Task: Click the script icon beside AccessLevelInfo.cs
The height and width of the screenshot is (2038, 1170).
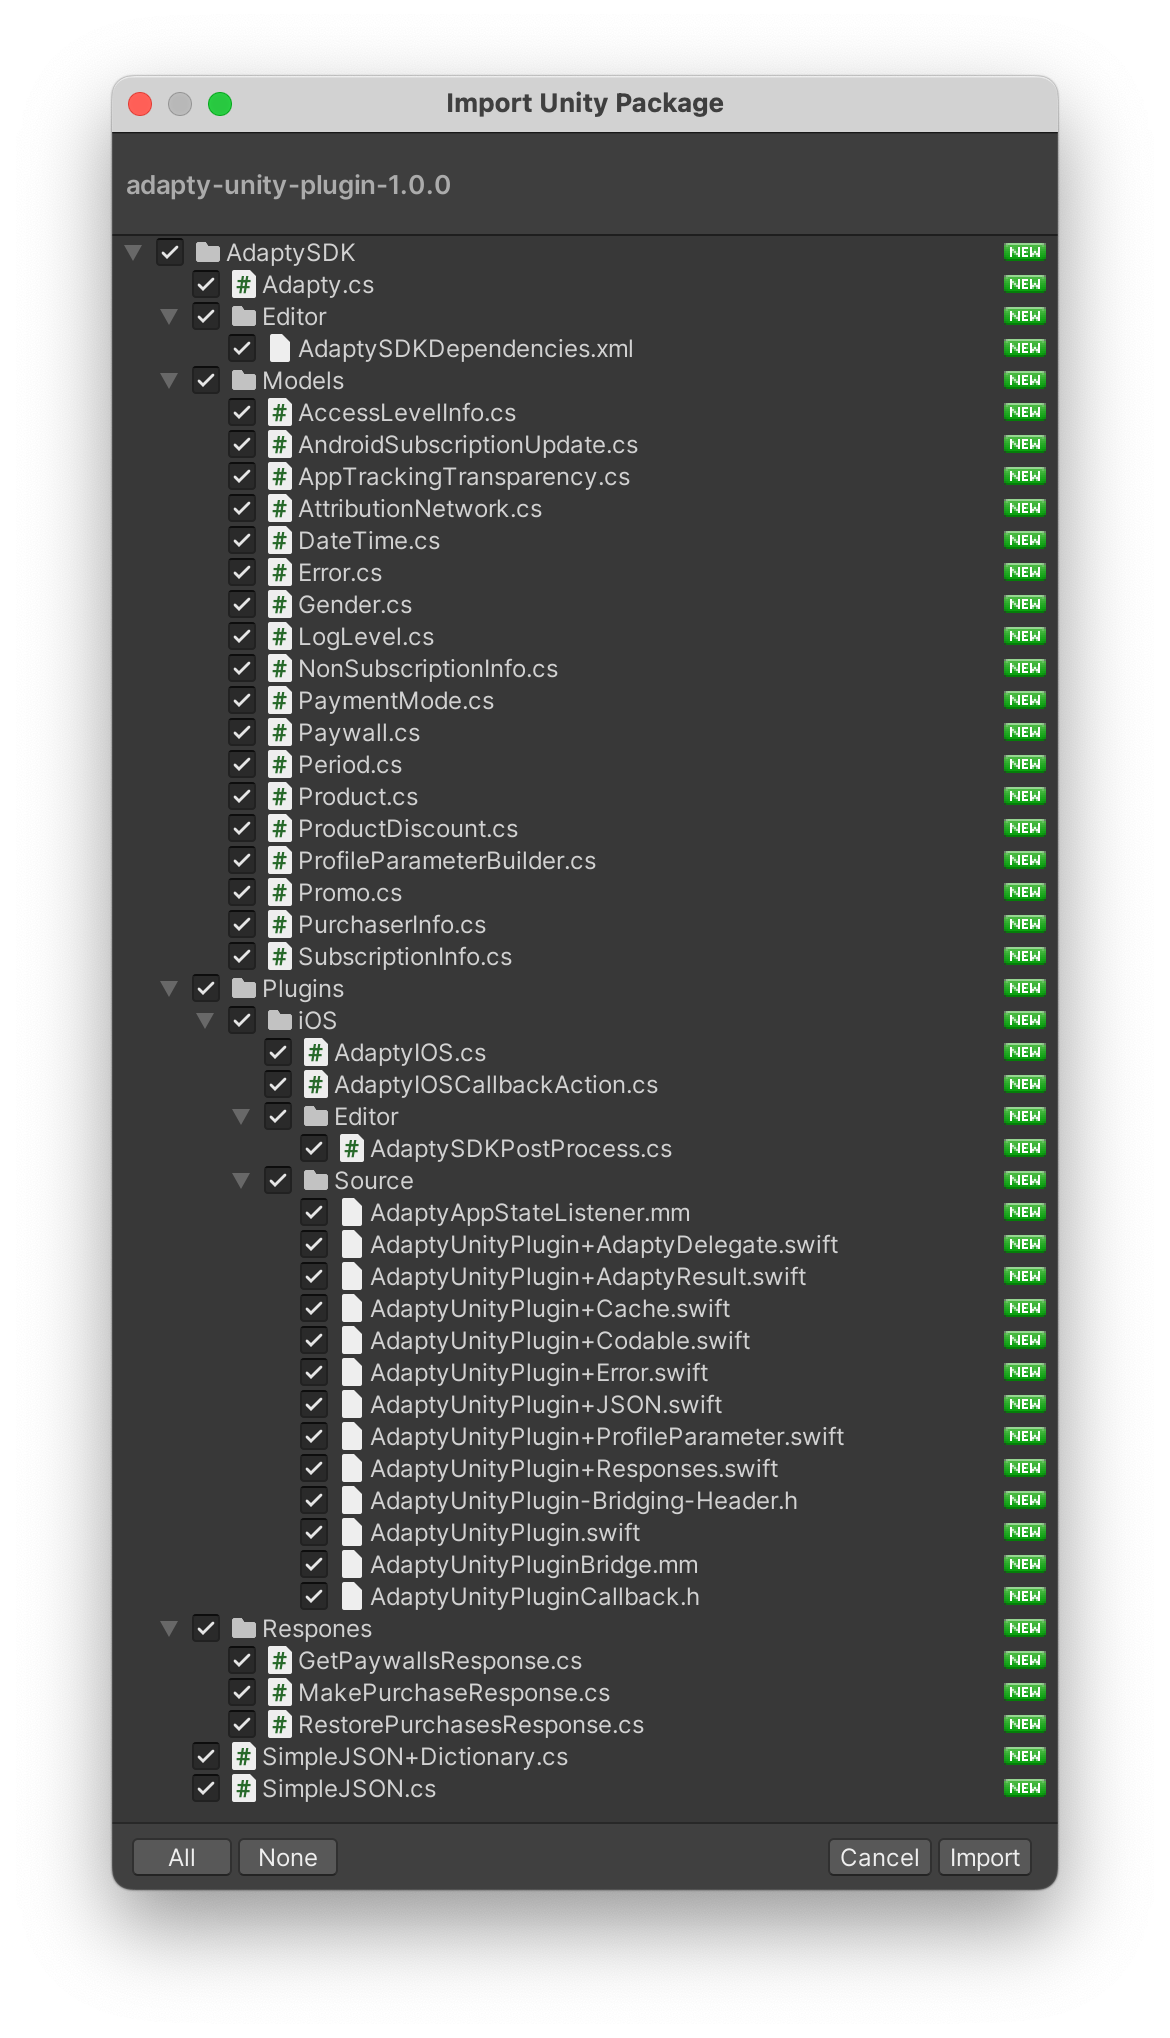Action: (x=279, y=412)
